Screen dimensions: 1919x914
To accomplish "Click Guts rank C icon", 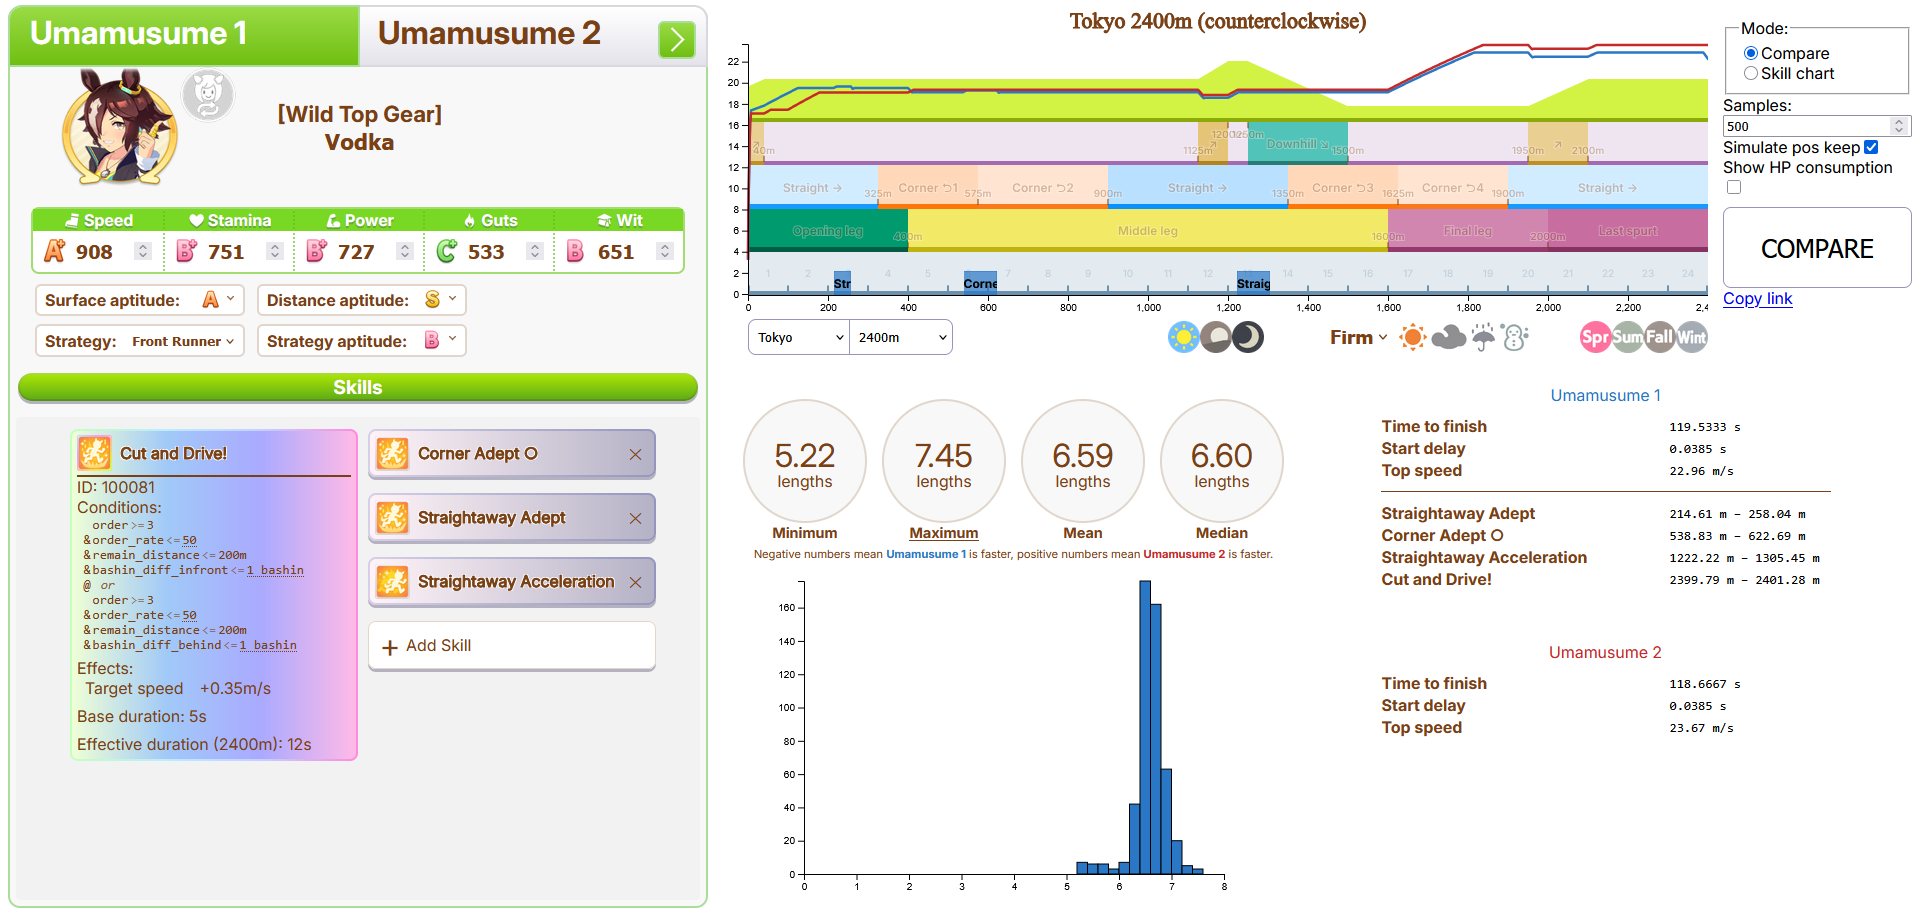I will coord(447,251).
